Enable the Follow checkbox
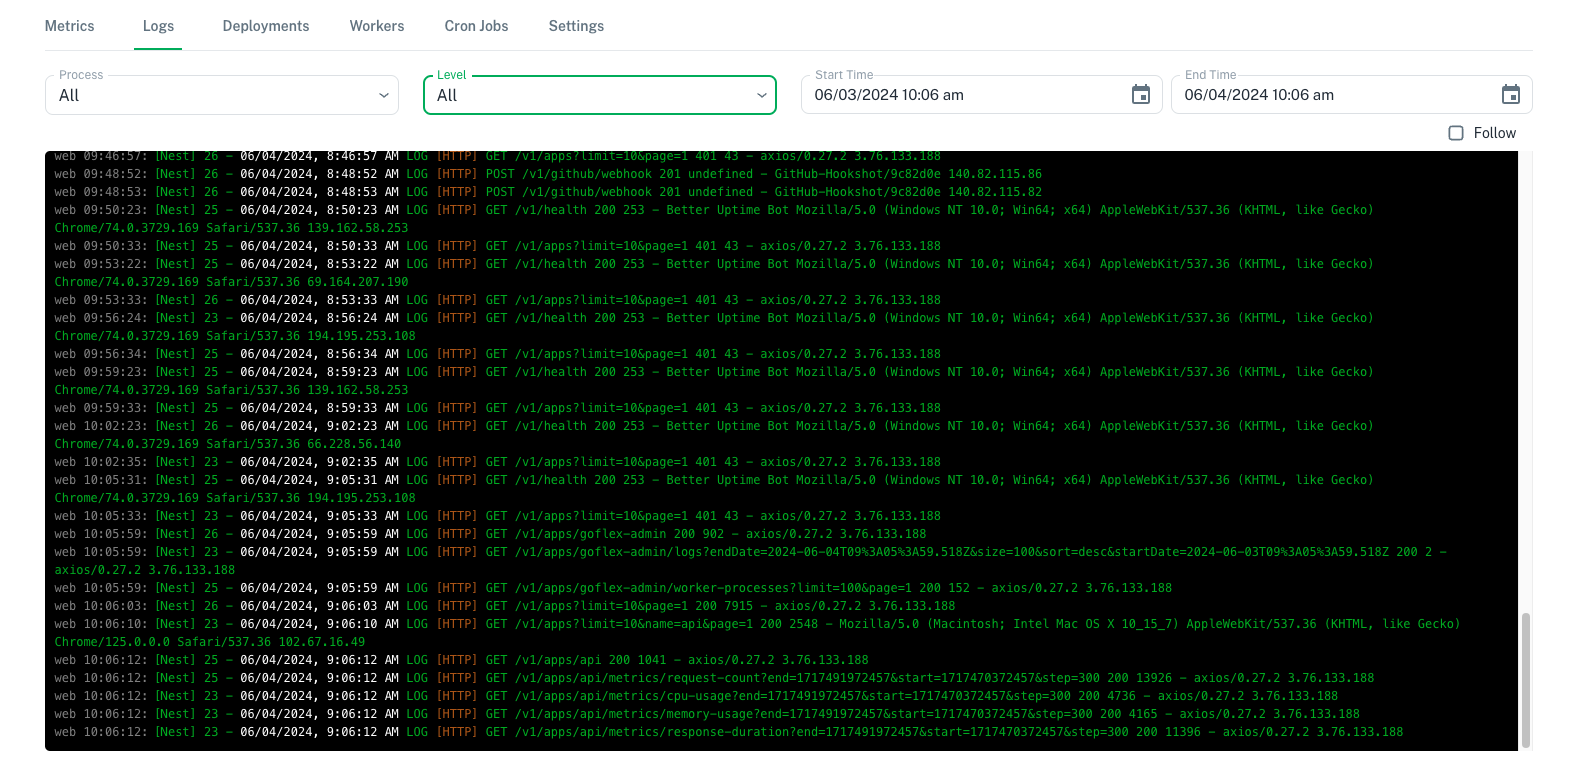This screenshot has width=1573, height=779. 1456,133
